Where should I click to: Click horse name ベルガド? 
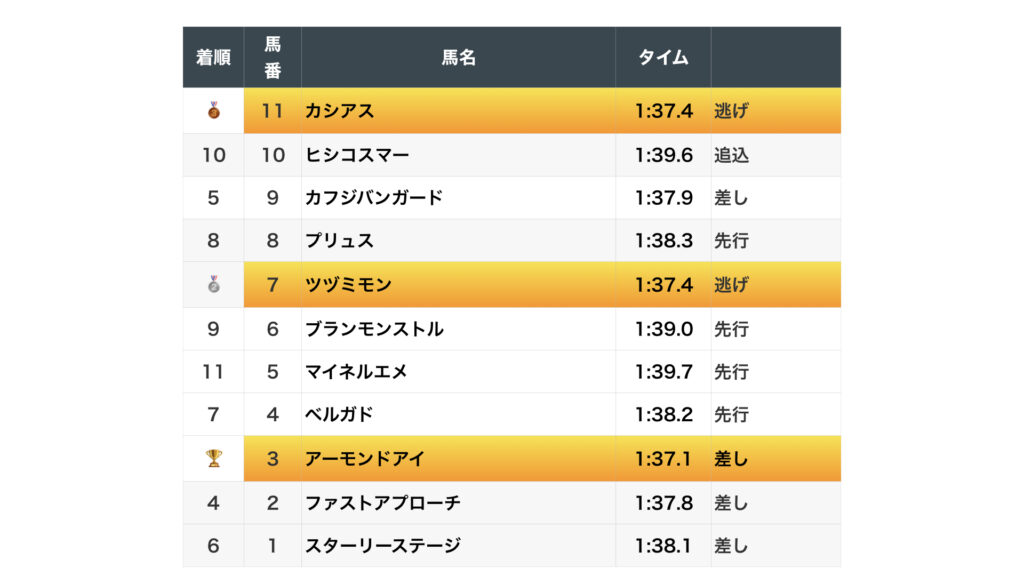click(x=339, y=415)
